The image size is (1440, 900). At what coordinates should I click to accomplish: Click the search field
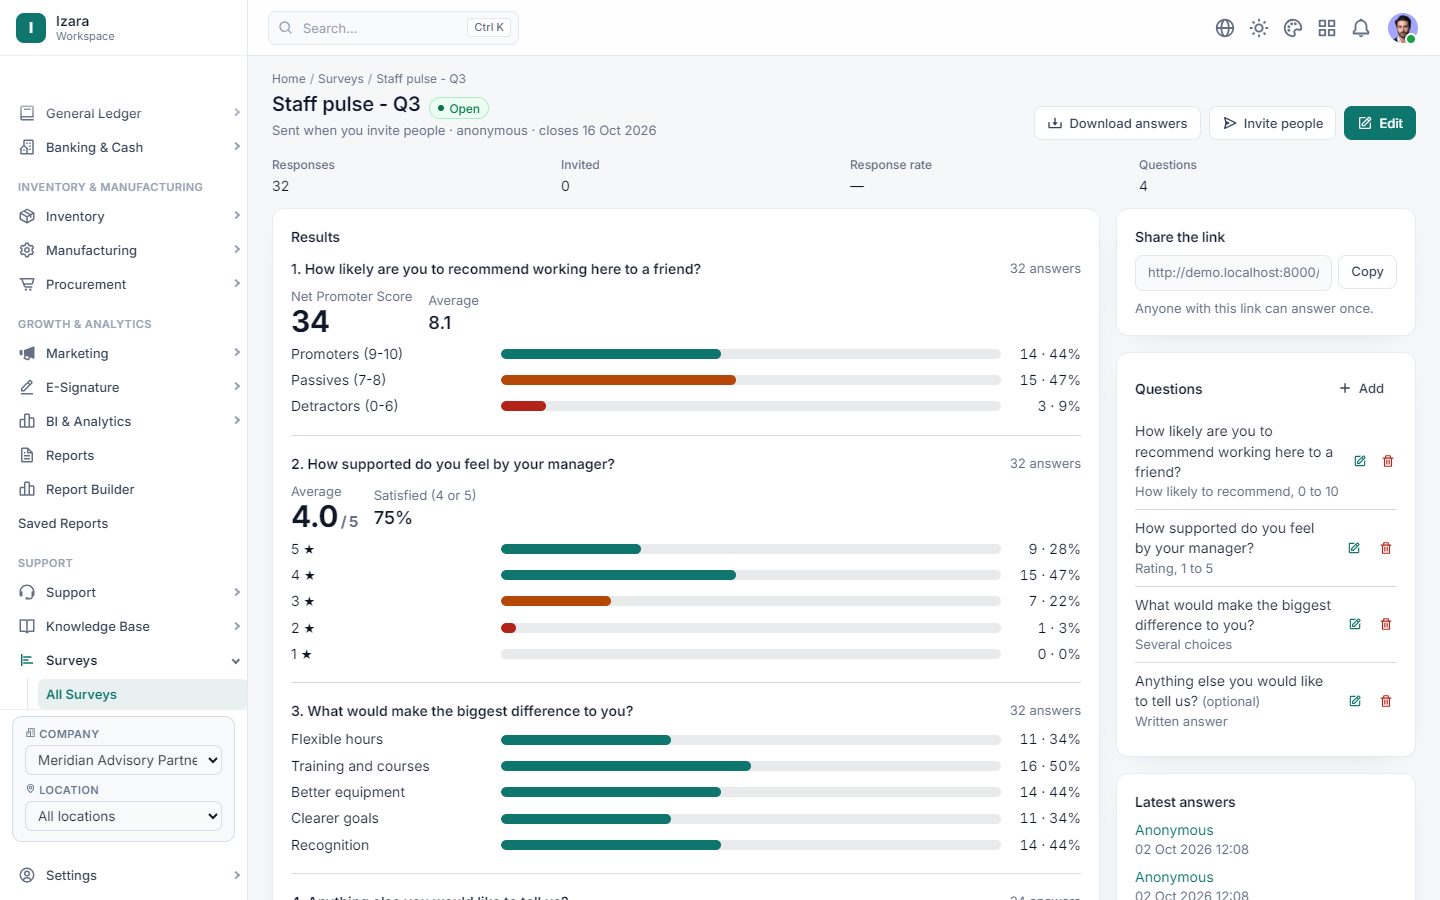click(x=393, y=28)
